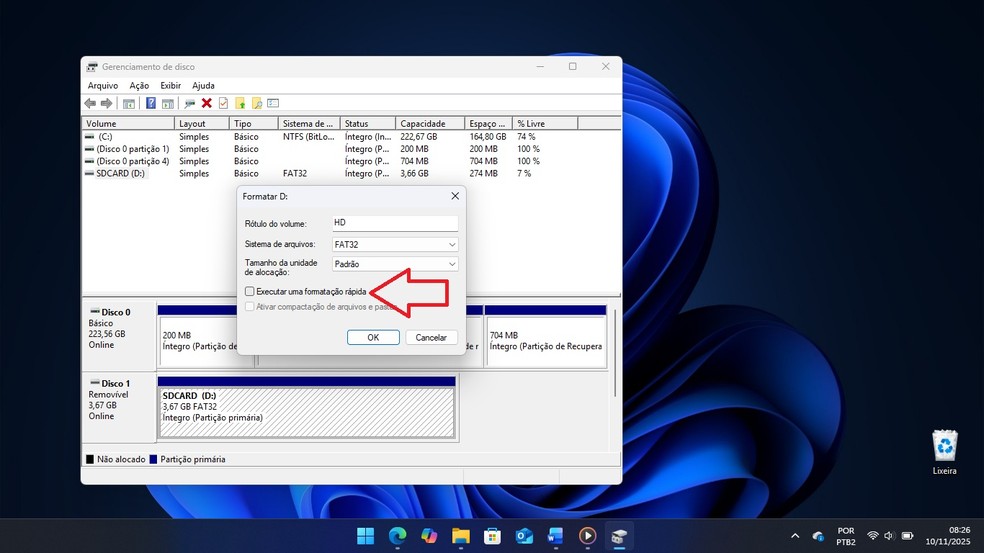The height and width of the screenshot is (553, 984).
Task: Open Microsoft Edge from the taskbar
Action: pyautogui.click(x=396, y=535)
